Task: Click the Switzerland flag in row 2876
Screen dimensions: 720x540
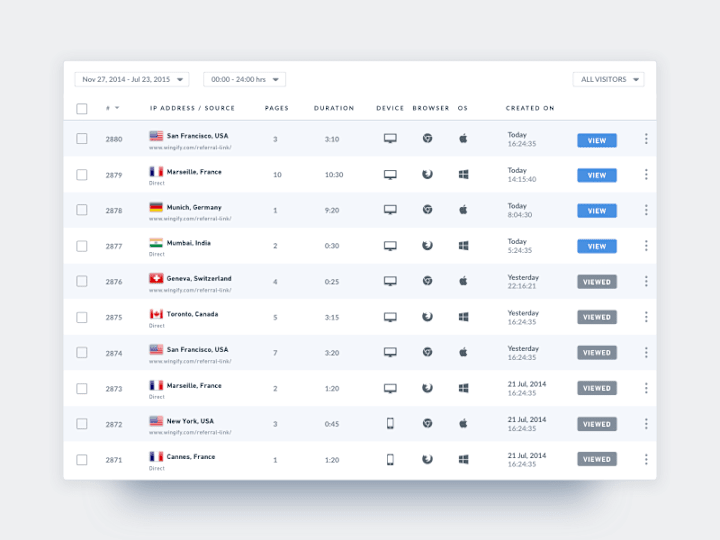Action: (156, 278)
